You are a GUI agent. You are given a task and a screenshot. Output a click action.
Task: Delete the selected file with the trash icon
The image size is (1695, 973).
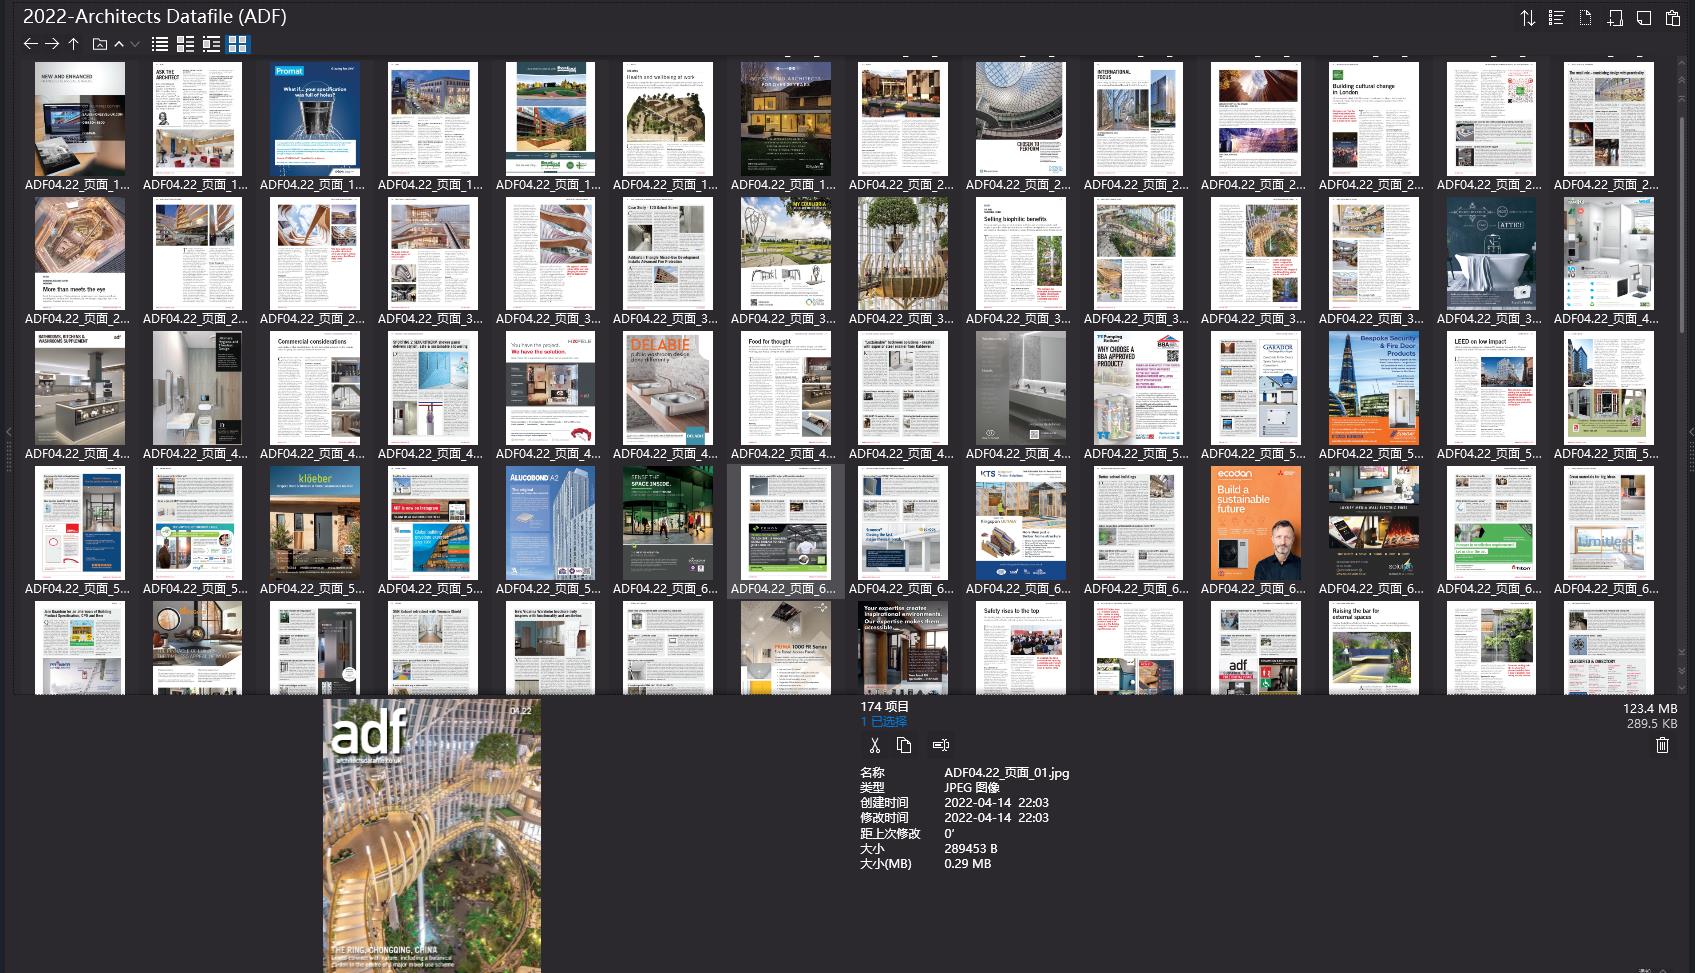click(1661, 745)
